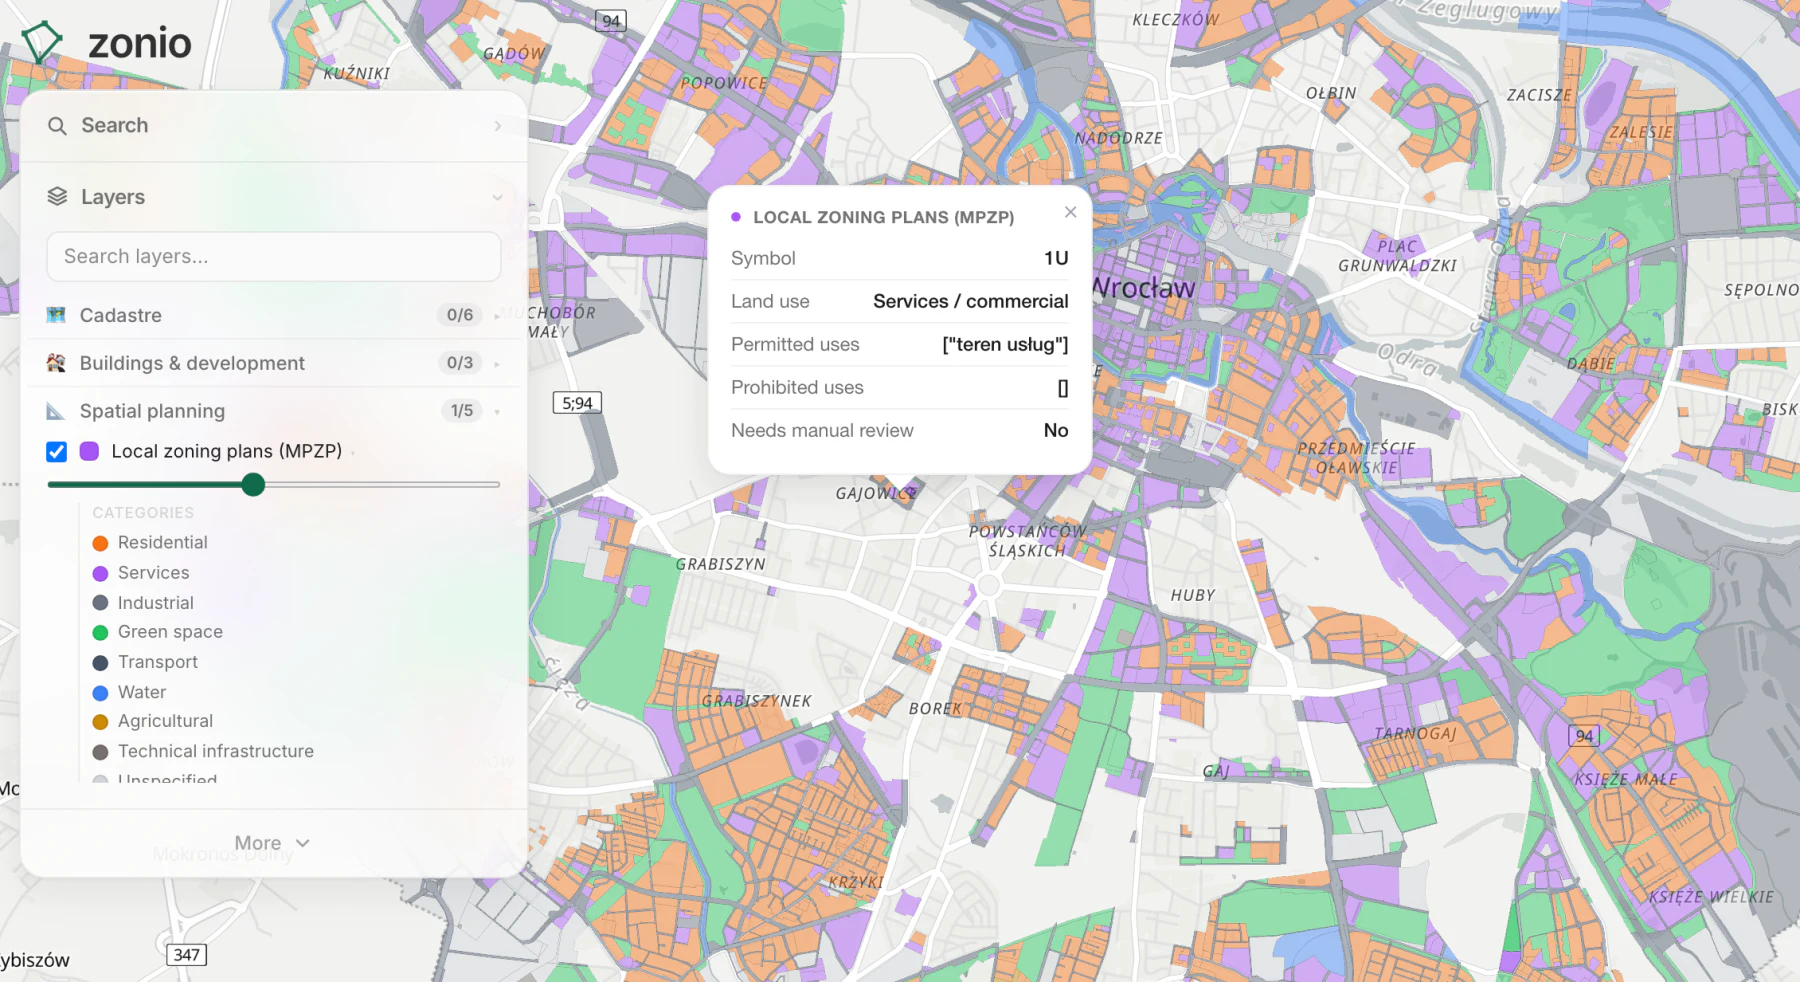The width and height of the screenshot is (1800, 982).
Task: Open the More dropdown
Action: coord(272,843)
